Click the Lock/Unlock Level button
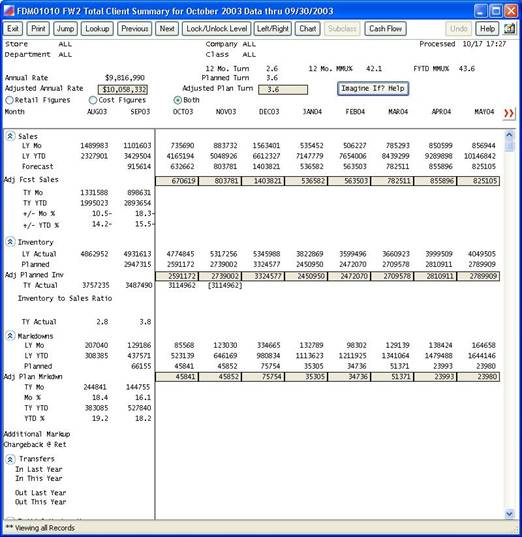The width and height of the screenshot is (522, 537). [x=216, y=29]
